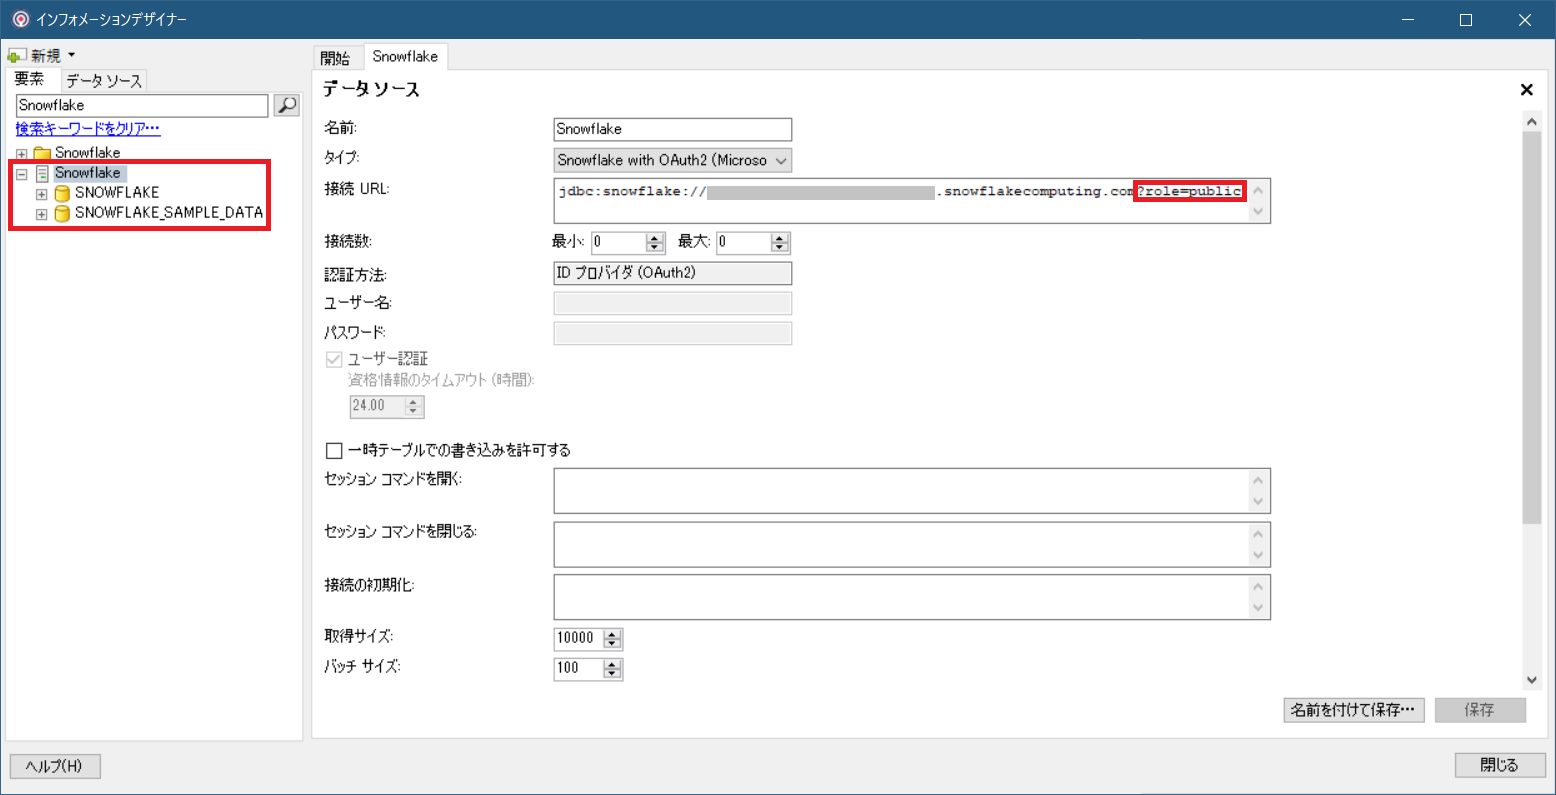The image size is (1556, 795).
Task: Decrease the バッチ サイズ value
Action: click(x=613, y=674)
